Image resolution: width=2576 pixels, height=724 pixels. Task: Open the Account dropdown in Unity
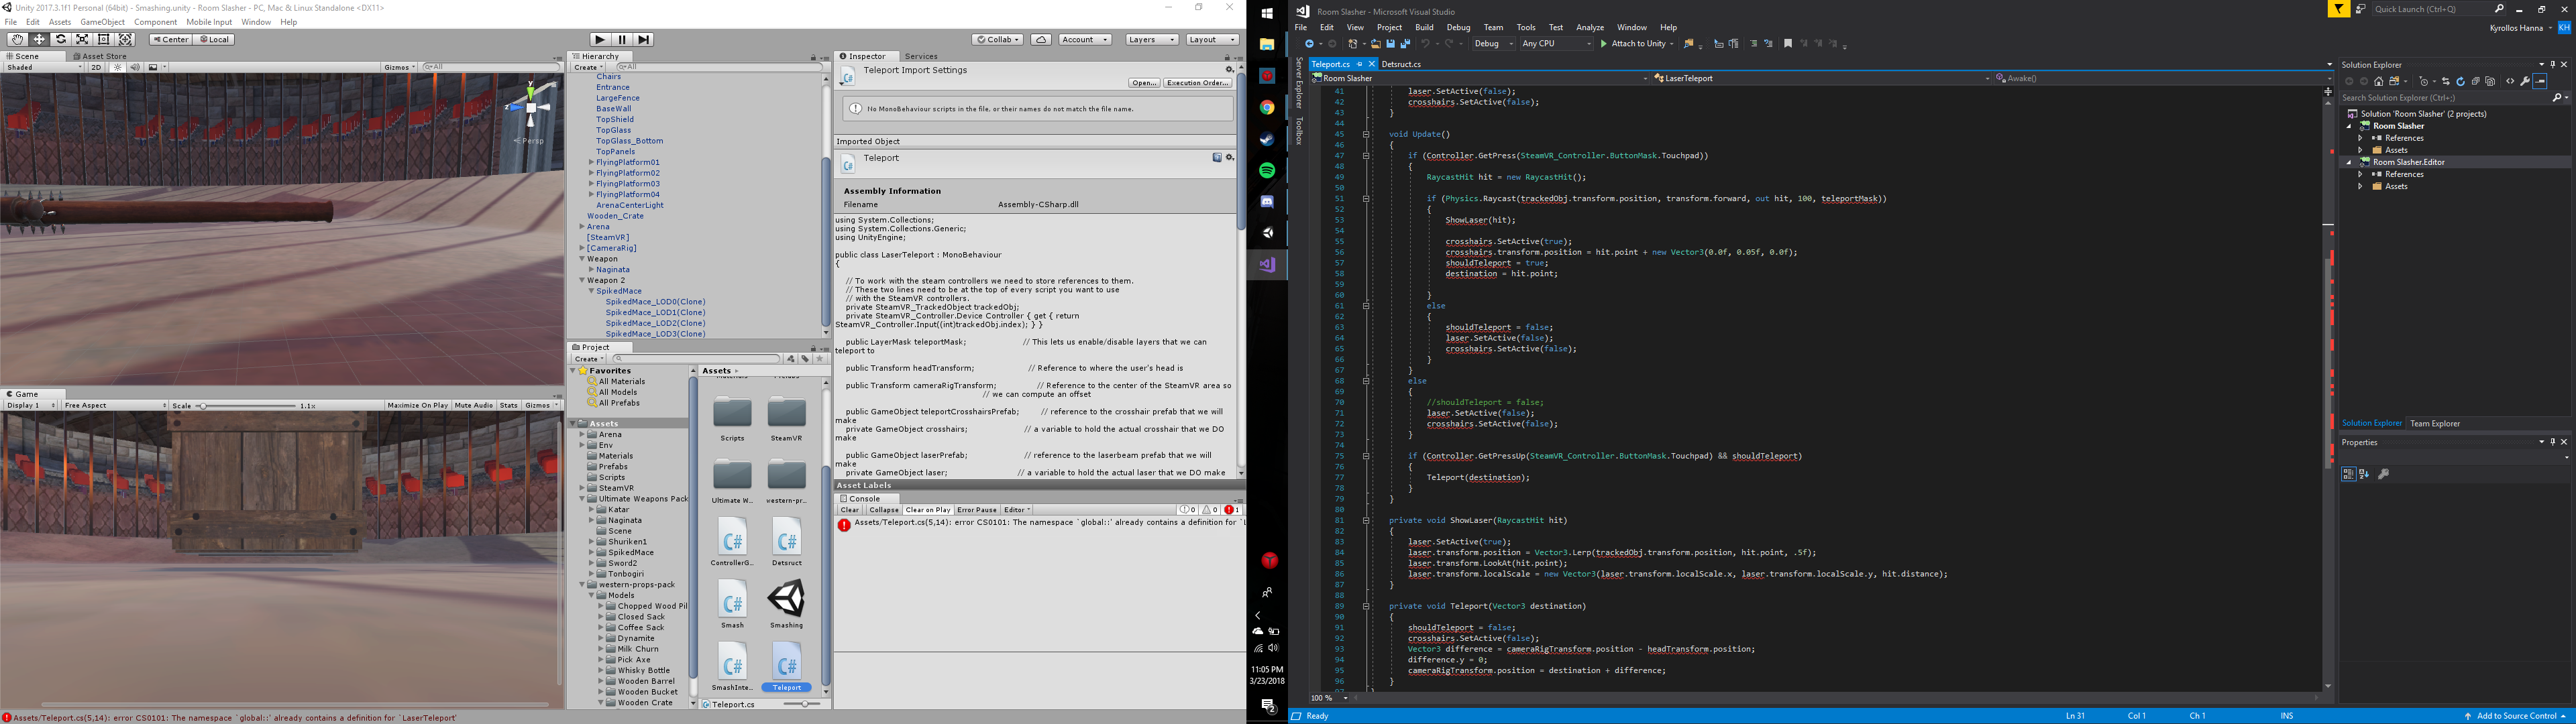(x=1085, y=39)
